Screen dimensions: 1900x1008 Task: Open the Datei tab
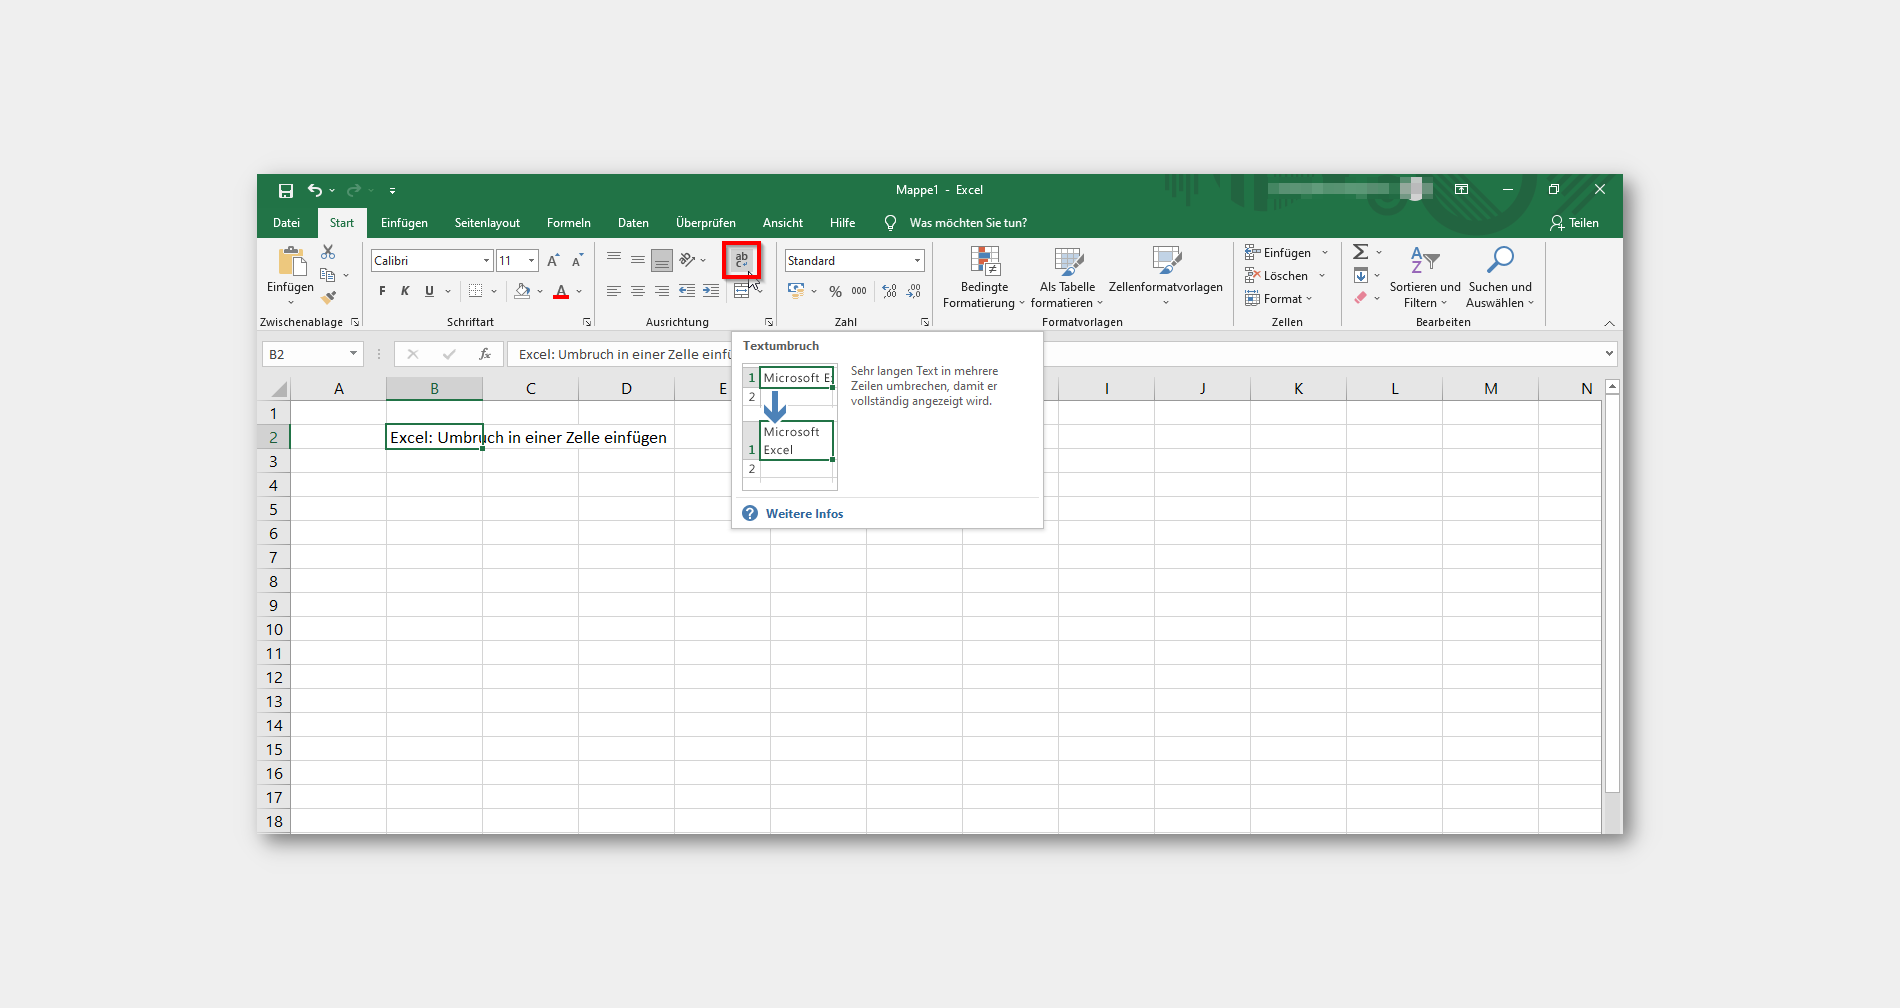point(287,223)
